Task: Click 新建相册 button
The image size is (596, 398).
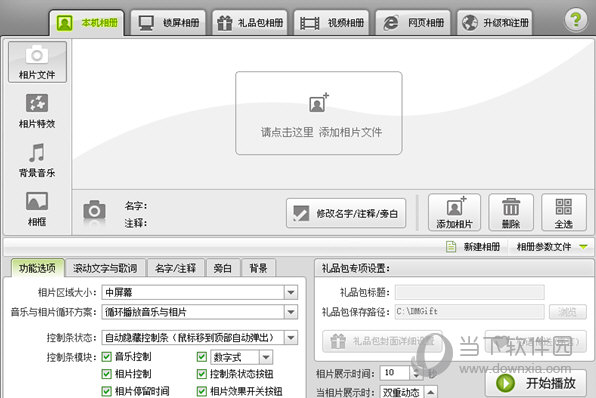Action: (x=473, y=247)
